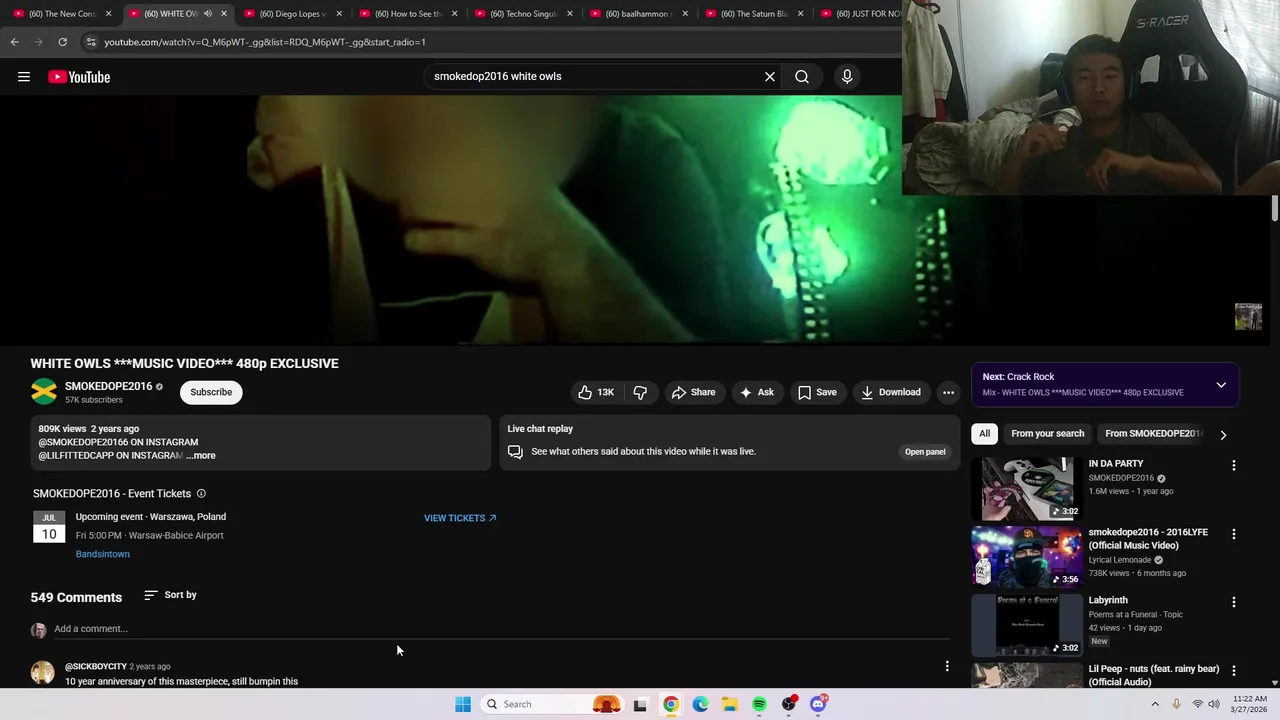Open File Explorer from the taskbar
This screenshot has height=720, width=1280.
pos(730,704)
